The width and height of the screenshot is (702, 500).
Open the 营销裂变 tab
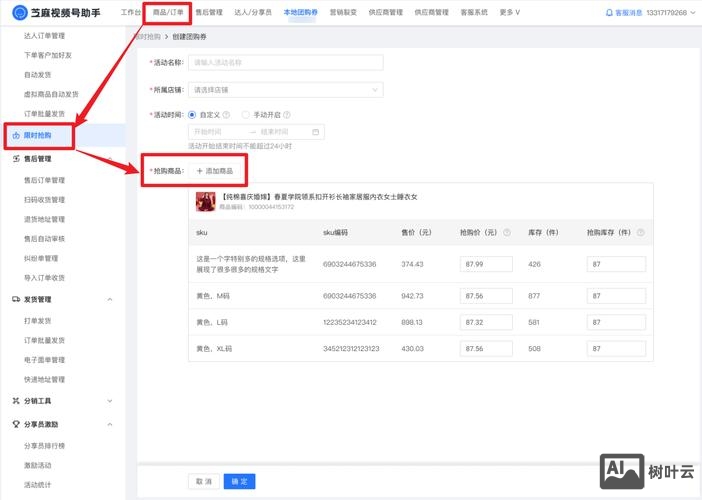point(343,13)
